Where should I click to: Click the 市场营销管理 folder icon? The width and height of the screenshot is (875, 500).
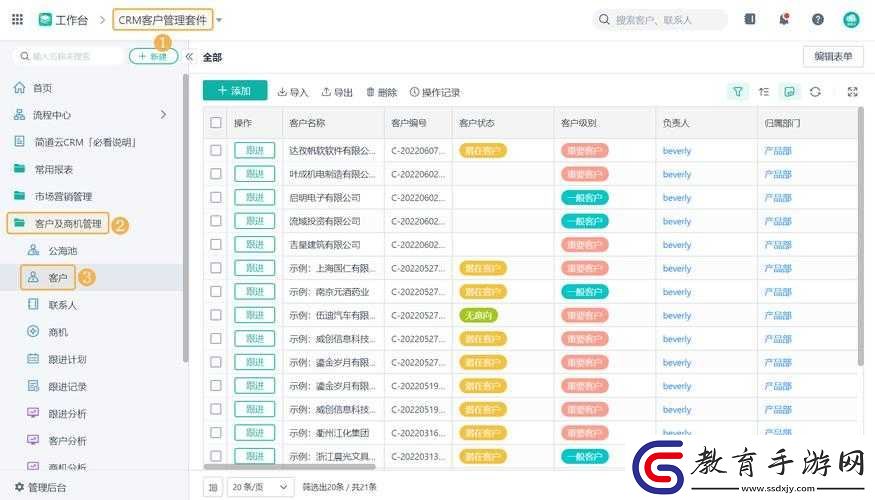[x=20, y=195]
